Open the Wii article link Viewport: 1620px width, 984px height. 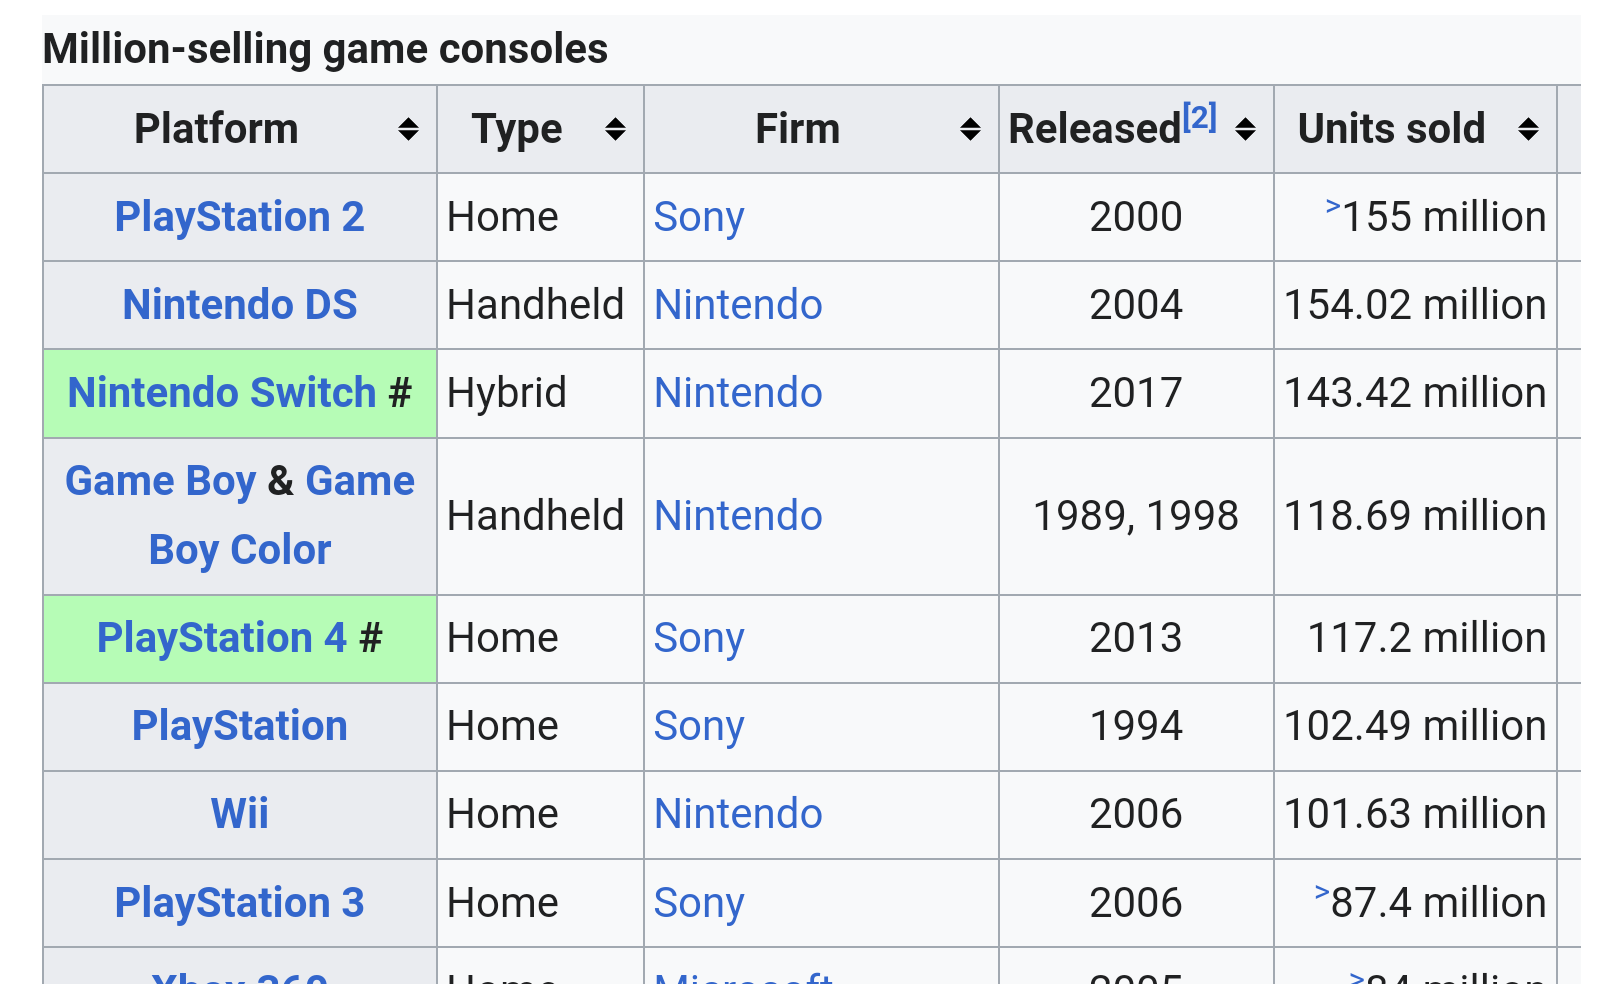[239, 814]
